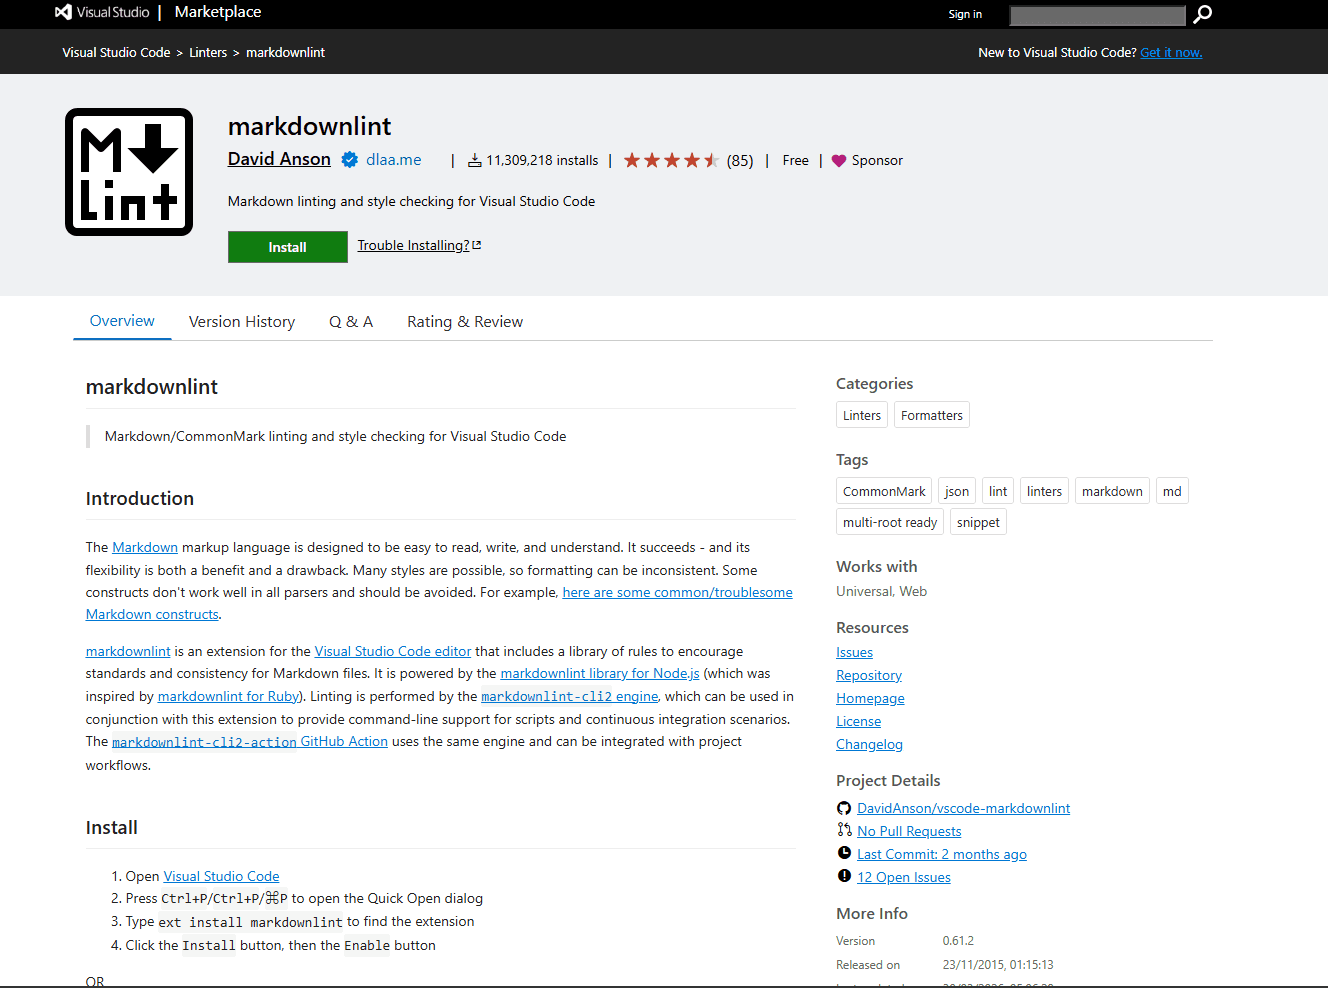Click the markdownlint extension logo
This screenshot has height=988, width=1328.
click(x=129, y=172)
